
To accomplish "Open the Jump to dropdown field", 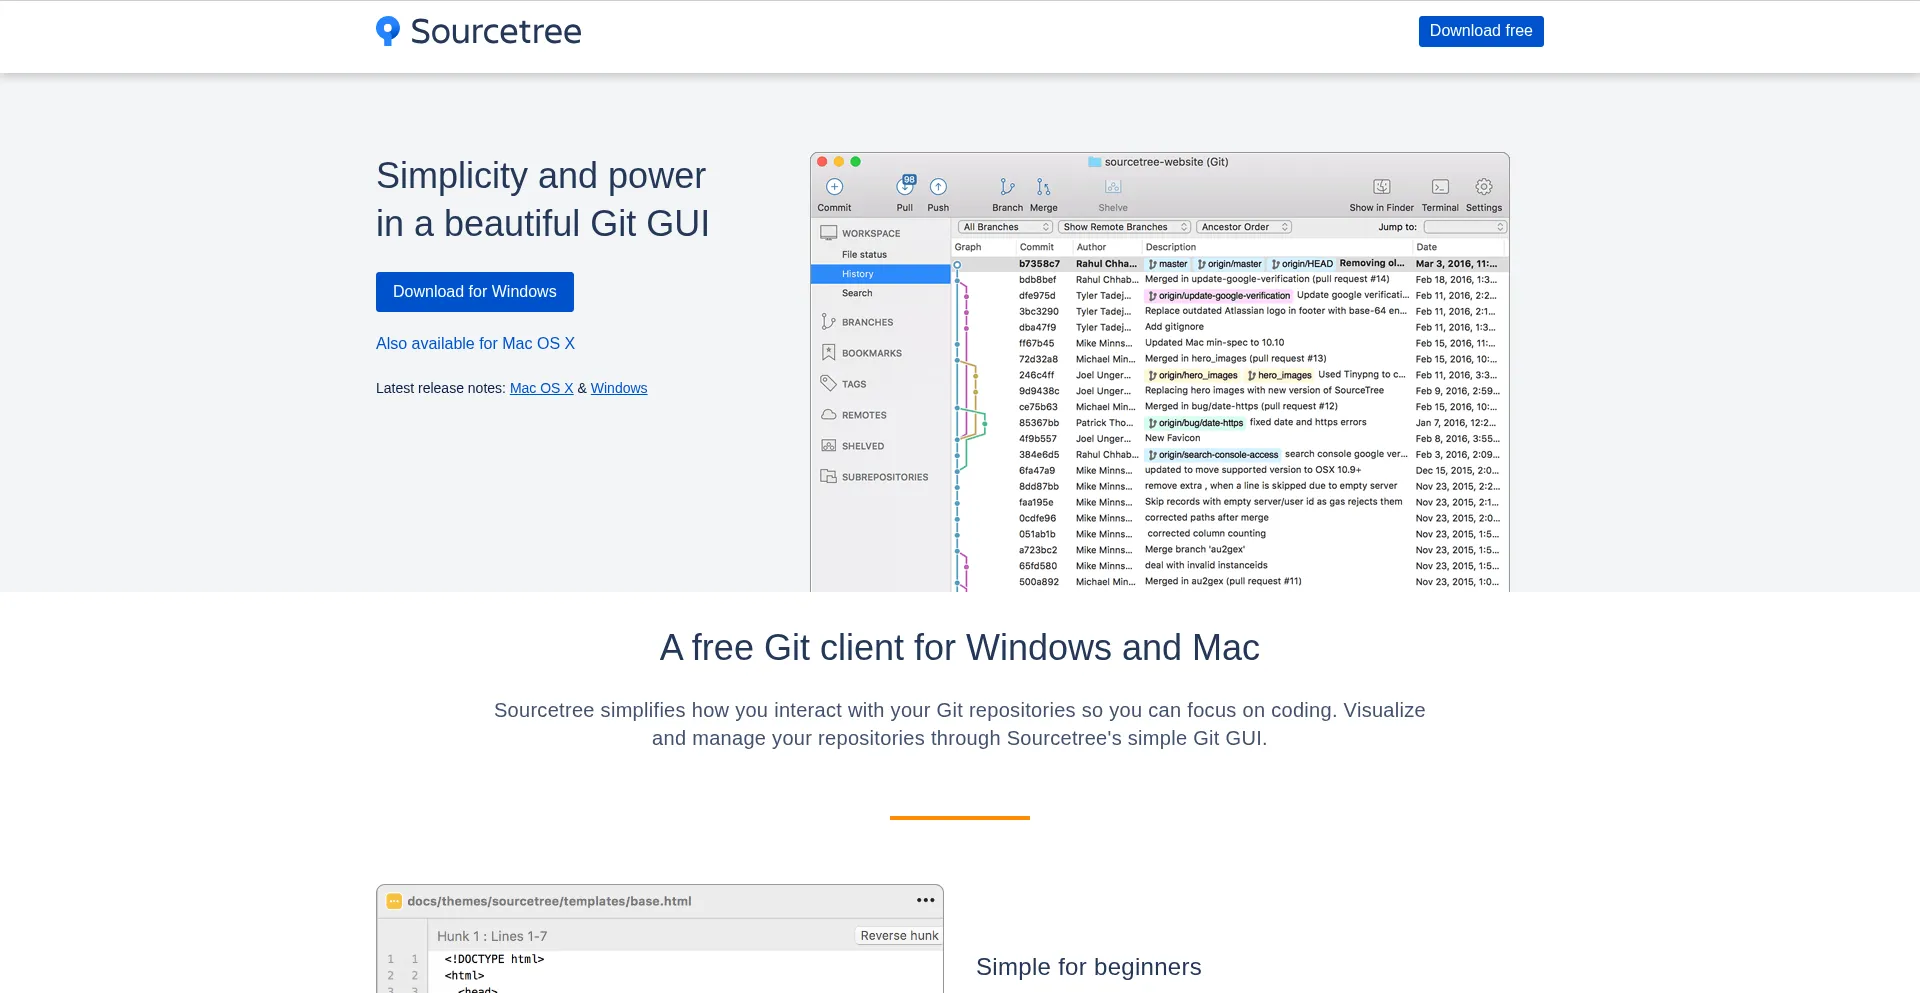I will [x=1465, y=227].
